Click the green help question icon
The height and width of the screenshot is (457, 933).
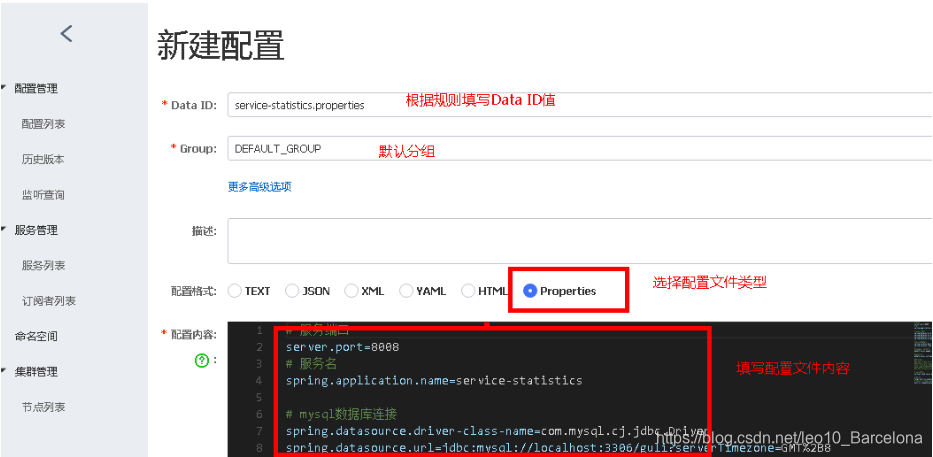point(202,361)
